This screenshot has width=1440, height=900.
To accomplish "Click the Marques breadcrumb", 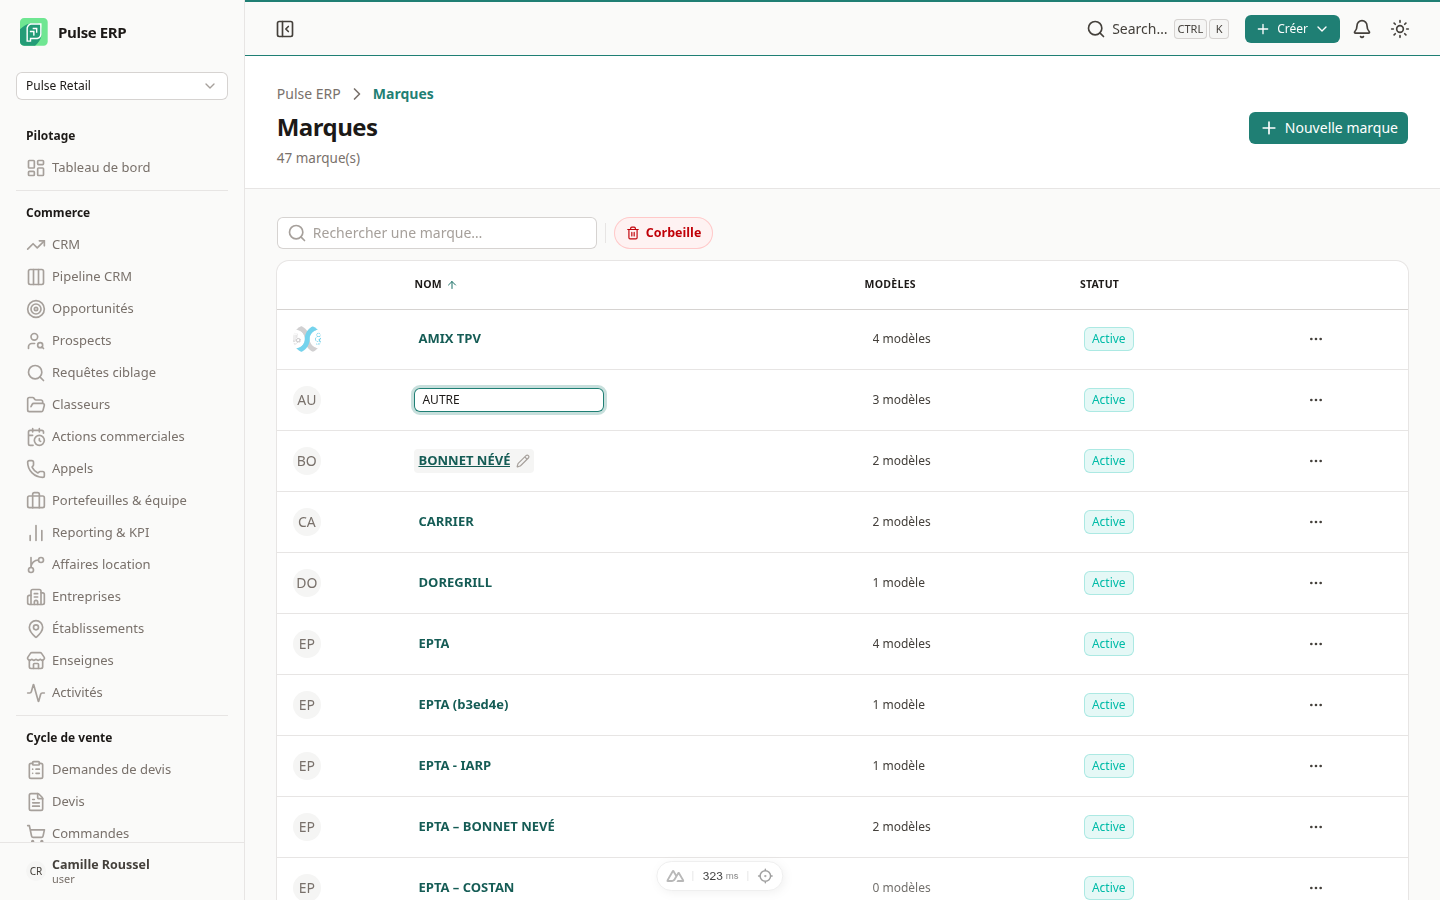I will 403,94.
